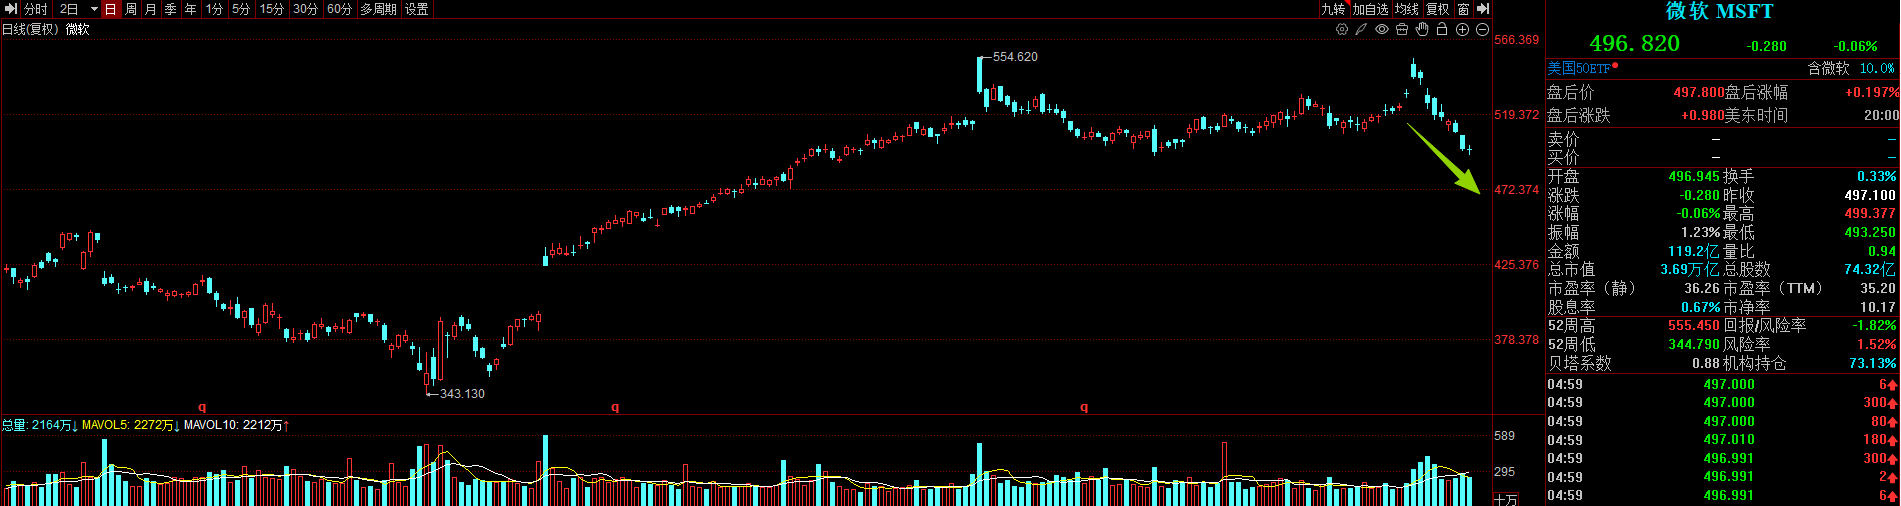
Task: Zoom out with the minus circle icon
Action: [1482, 30]
